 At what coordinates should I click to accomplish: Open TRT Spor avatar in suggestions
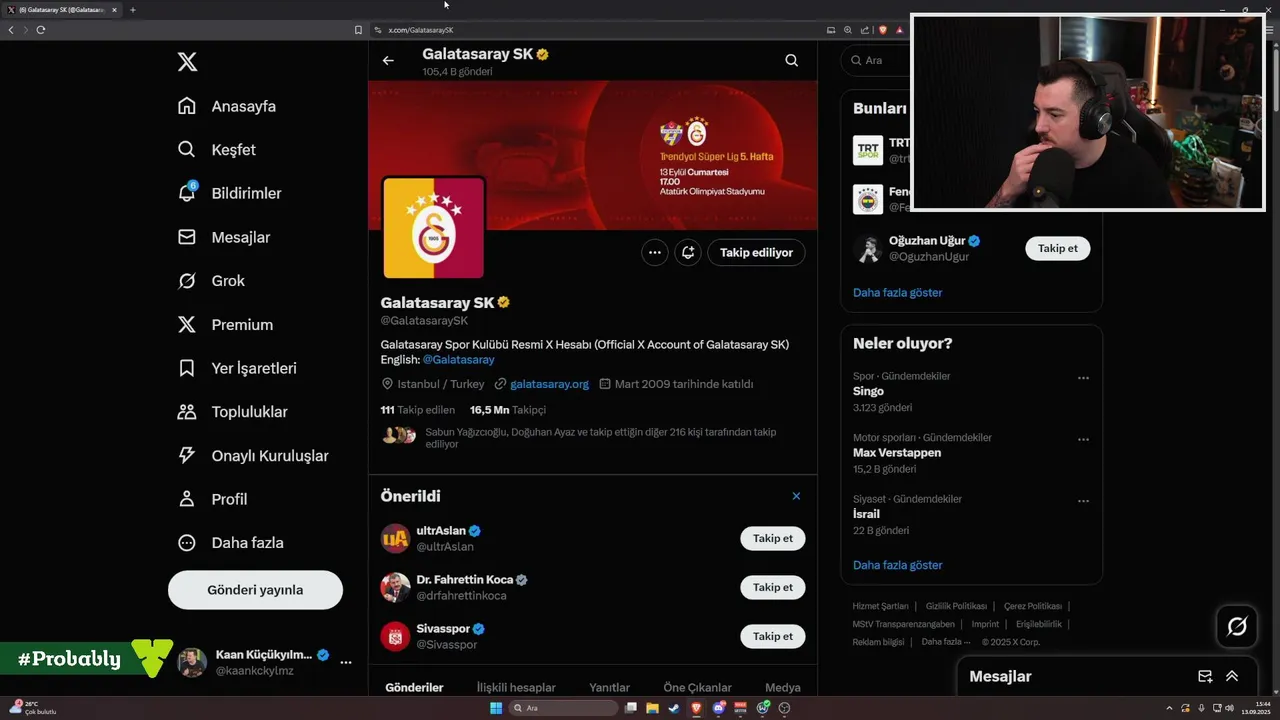pos(868,150)
